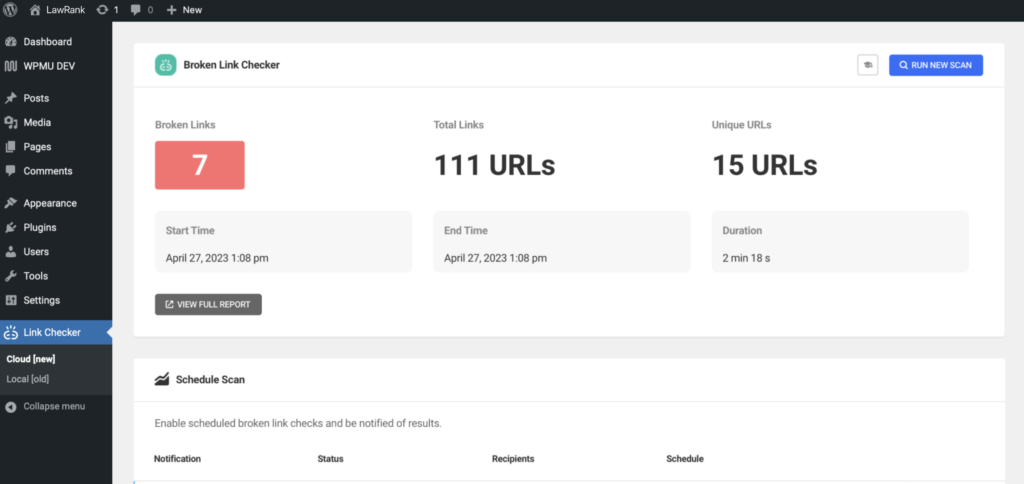The height and width of the screenshot is (484, 1024).
Task: Click the plus New icon
Action: 172,10
